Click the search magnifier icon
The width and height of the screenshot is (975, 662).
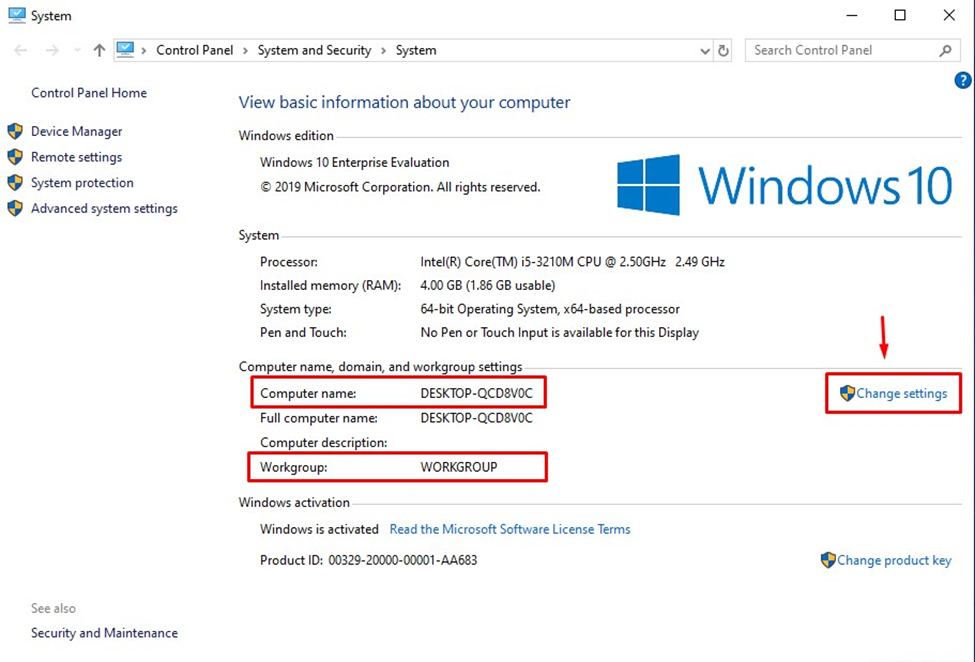pyautogui.click(x=945, y=50)
